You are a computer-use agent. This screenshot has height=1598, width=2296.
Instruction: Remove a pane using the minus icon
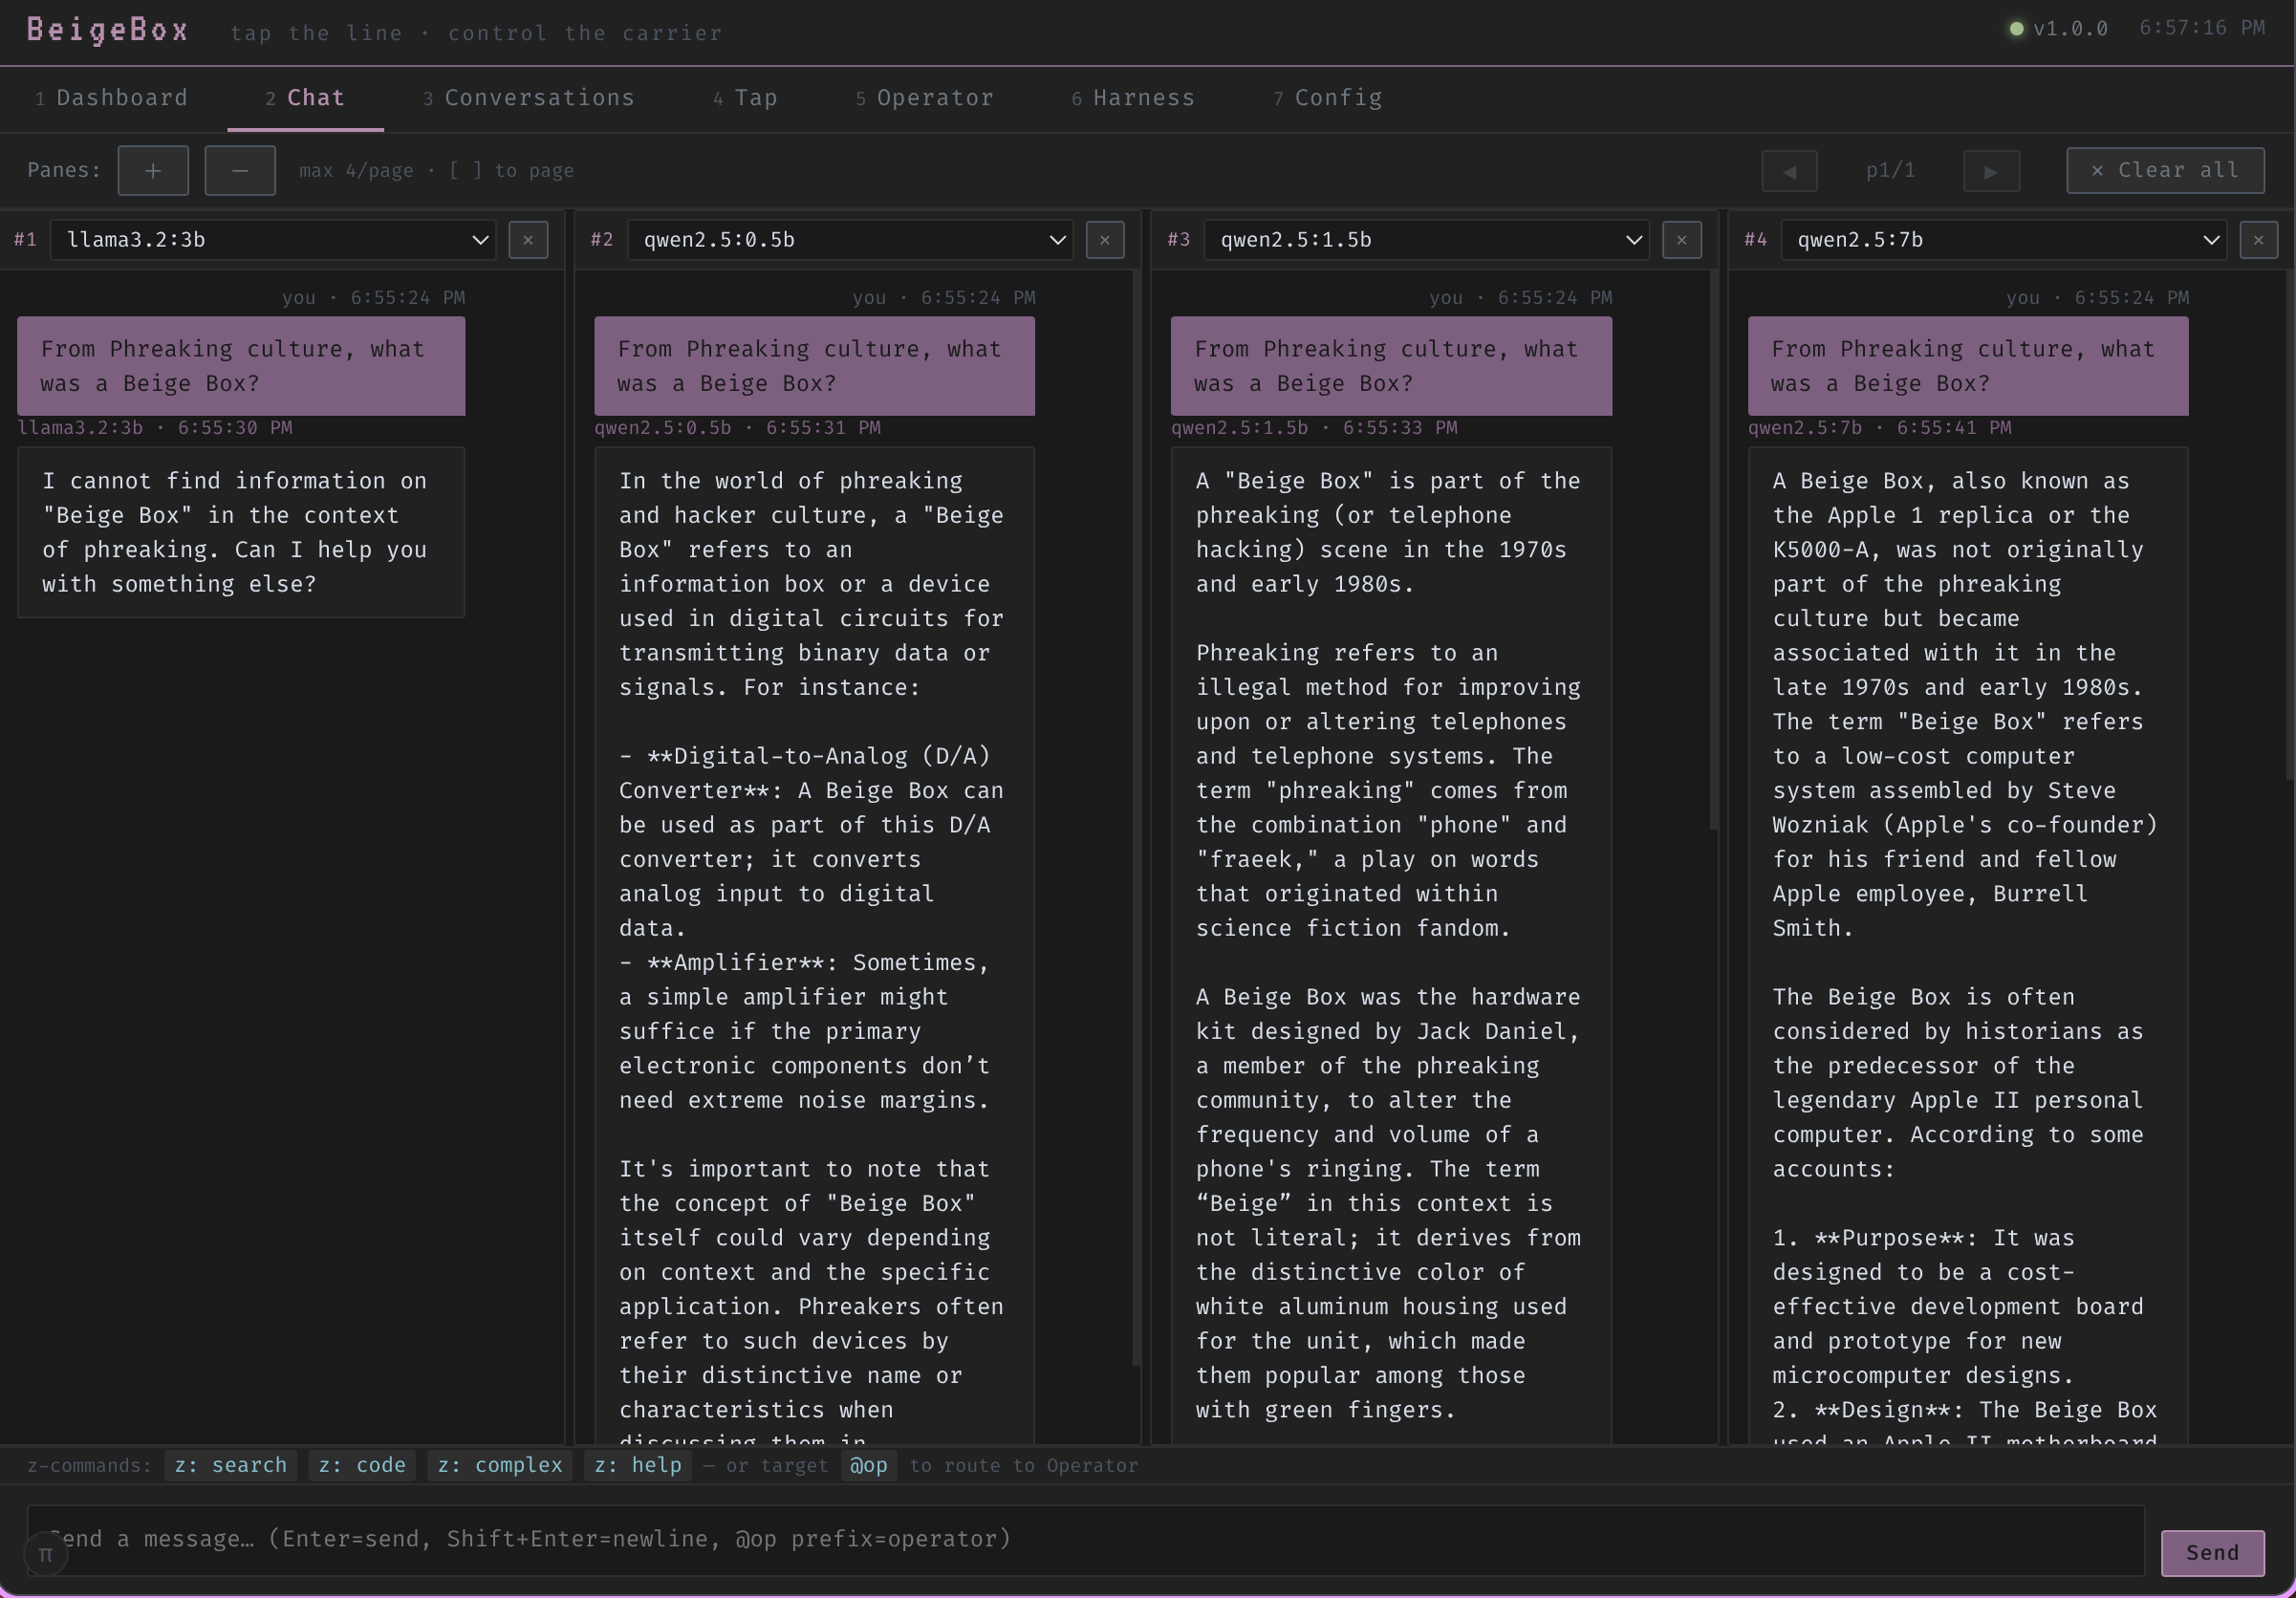(x=240, y=170)
